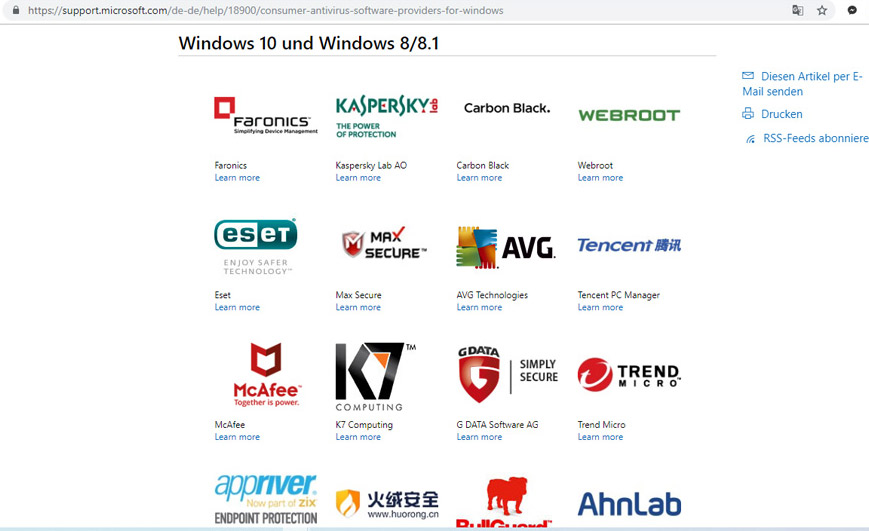Click the AVG Technologies name text
869x531 pixels.
tap(492, 295)
